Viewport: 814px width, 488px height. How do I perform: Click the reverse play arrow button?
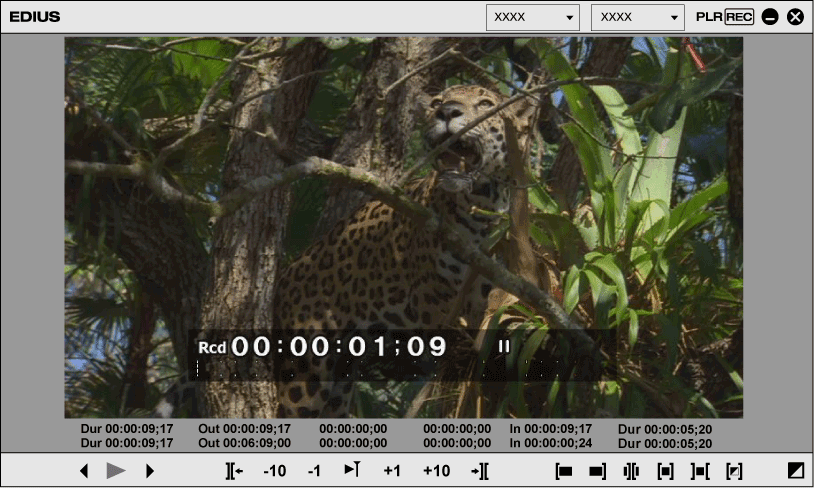coord(84,471)
